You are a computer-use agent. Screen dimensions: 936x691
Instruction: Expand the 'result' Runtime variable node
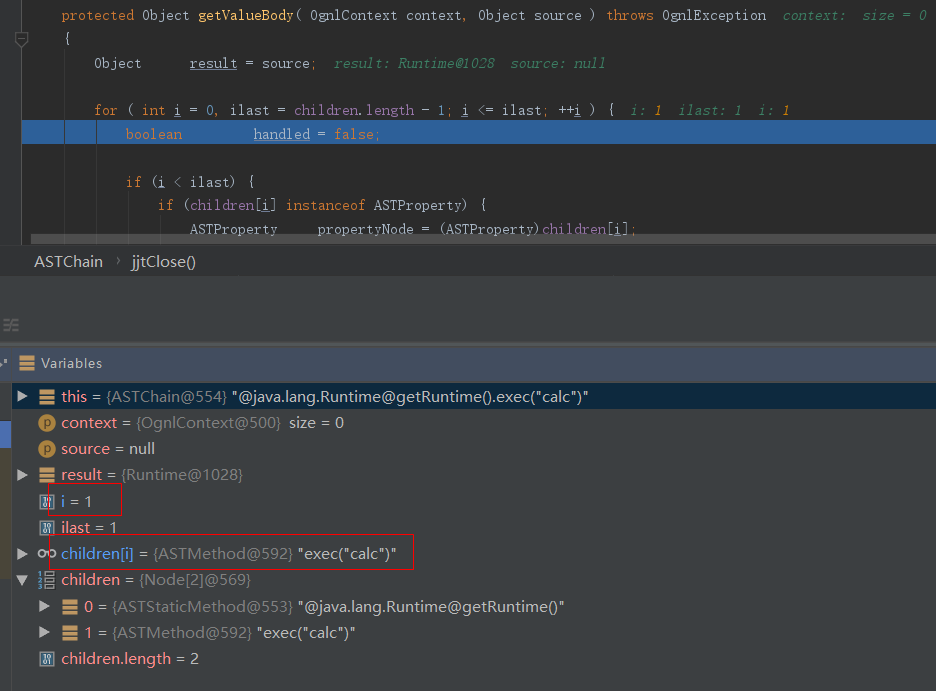point(22,475)
